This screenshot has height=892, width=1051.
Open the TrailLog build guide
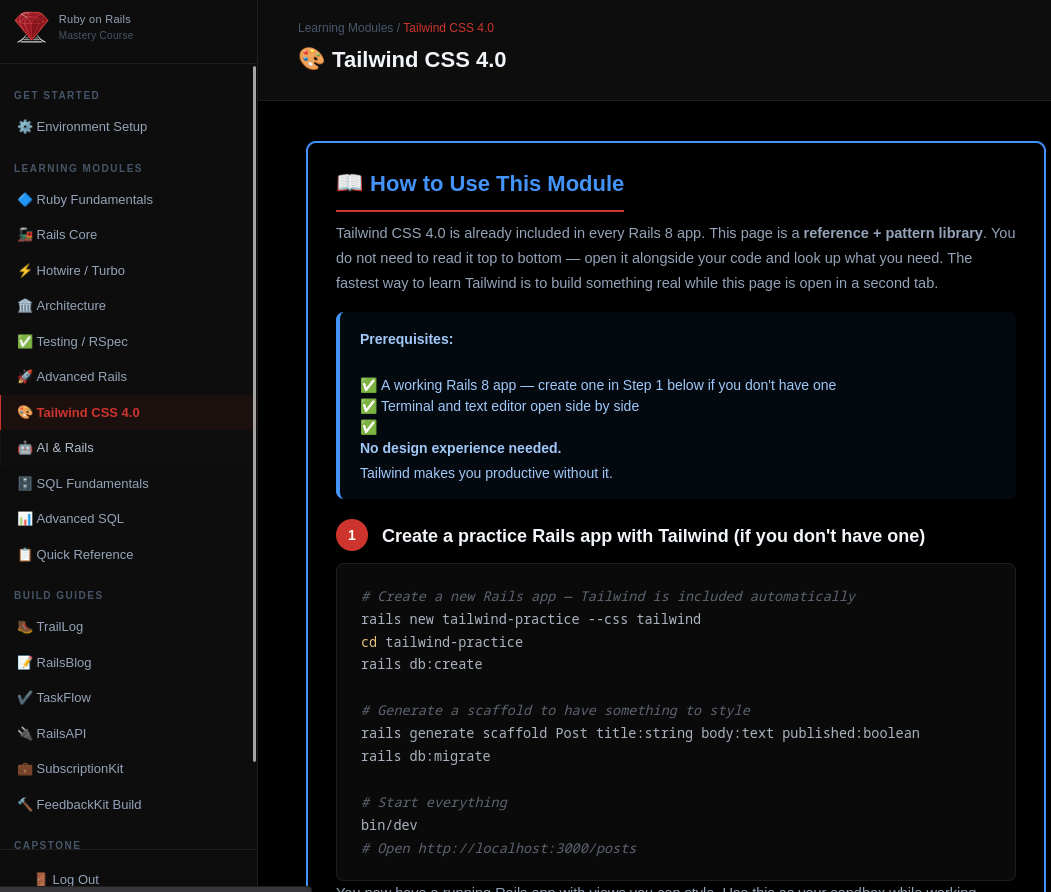tap(127, 627)
